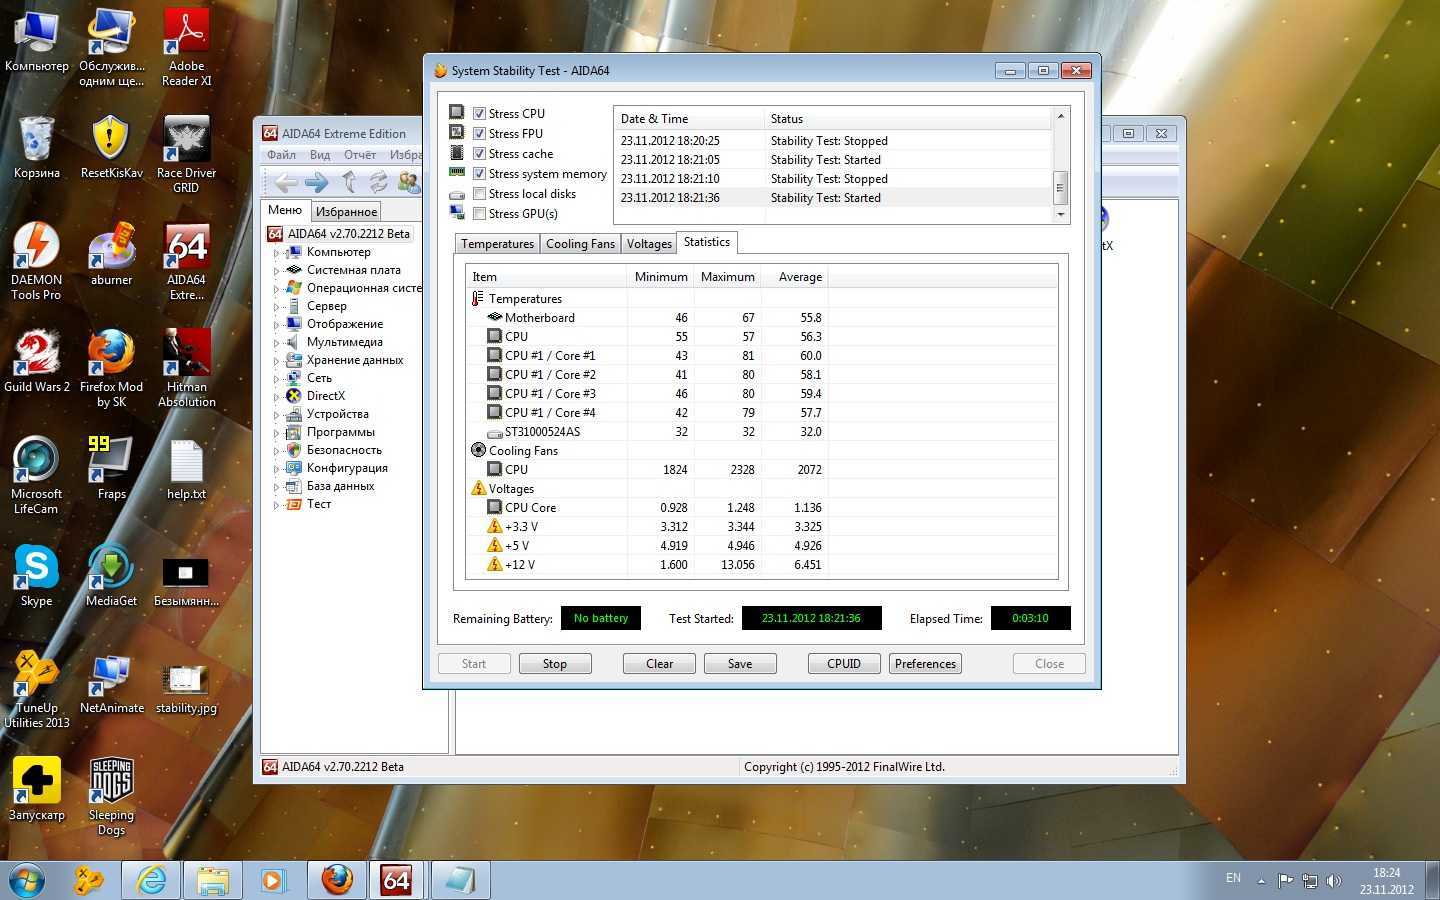Click the Up arrow in the AIDA64 toolbar
This screenshot has width=1440, height=900.
349,182
